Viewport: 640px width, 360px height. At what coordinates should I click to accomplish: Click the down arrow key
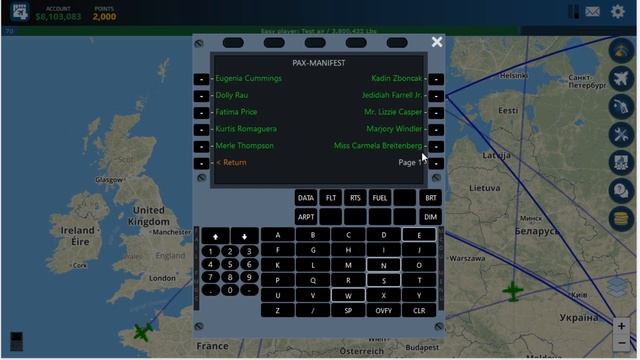click(244, 236)
